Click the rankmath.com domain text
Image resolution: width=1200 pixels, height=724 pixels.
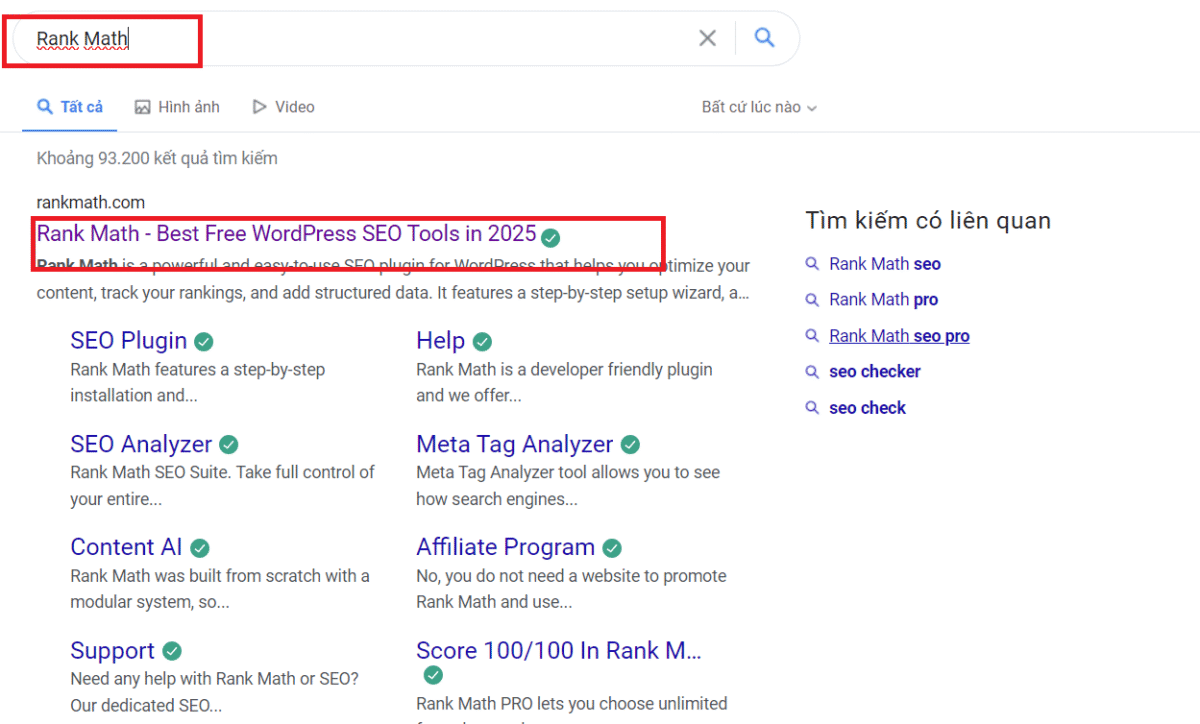(x=90, y=203)
